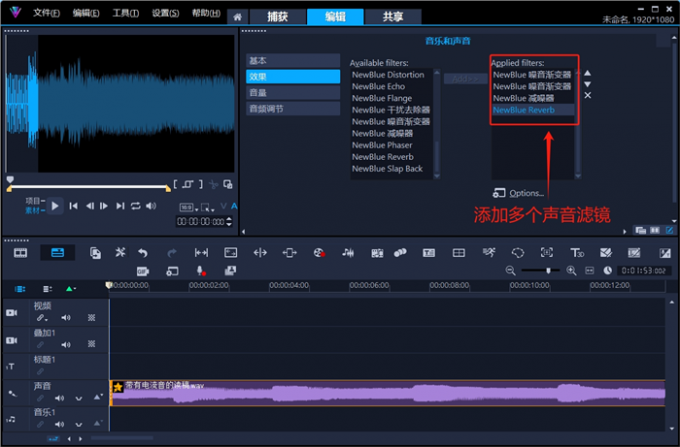Switch playback mode to 项目
This screenshot has height=447, width=680.
click(x=35, y=201)
